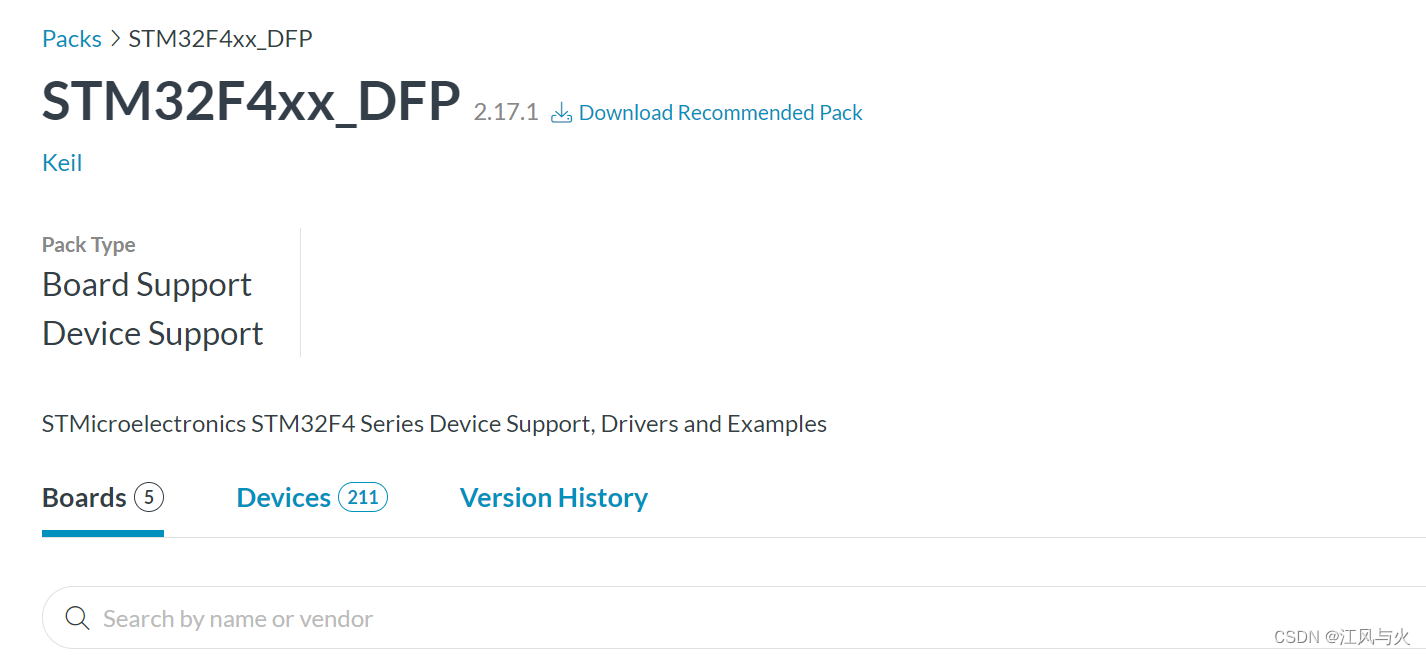
Task: Click the magnifier icon in the search bar
Action: (77, 617)
